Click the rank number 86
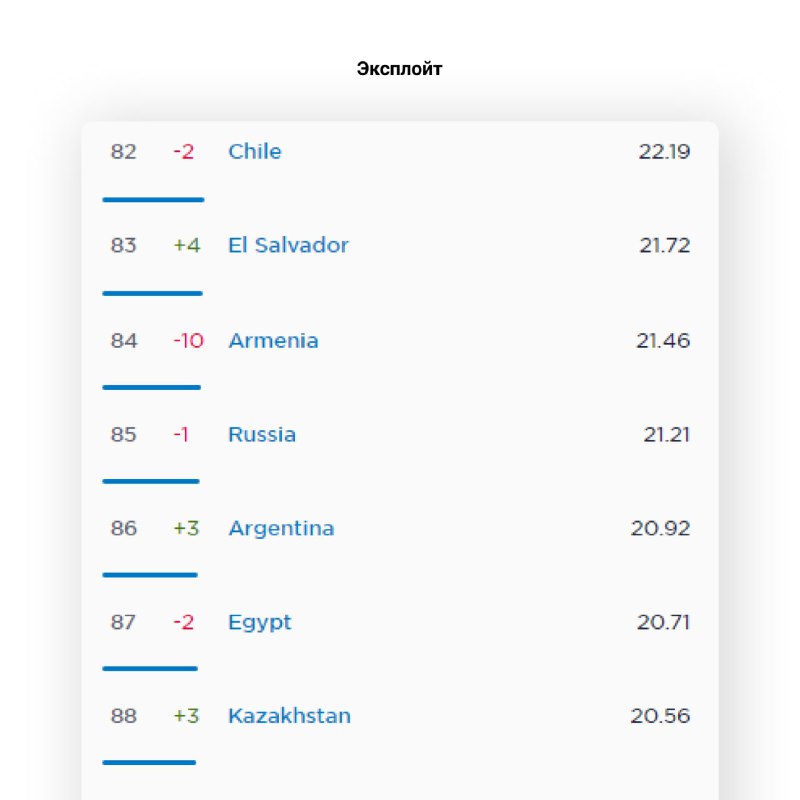 [x=124, y=529]
